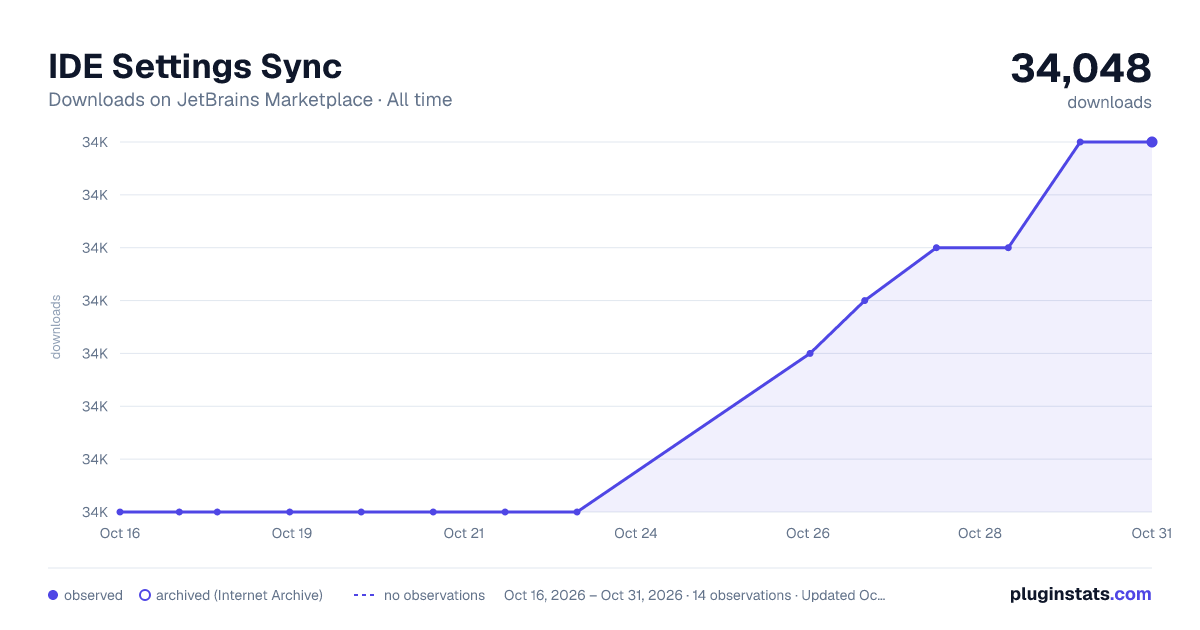Click the 'Oct 24' x-axis label
This screenshot has height=630, width=1200.
click(x=636, y=533)
